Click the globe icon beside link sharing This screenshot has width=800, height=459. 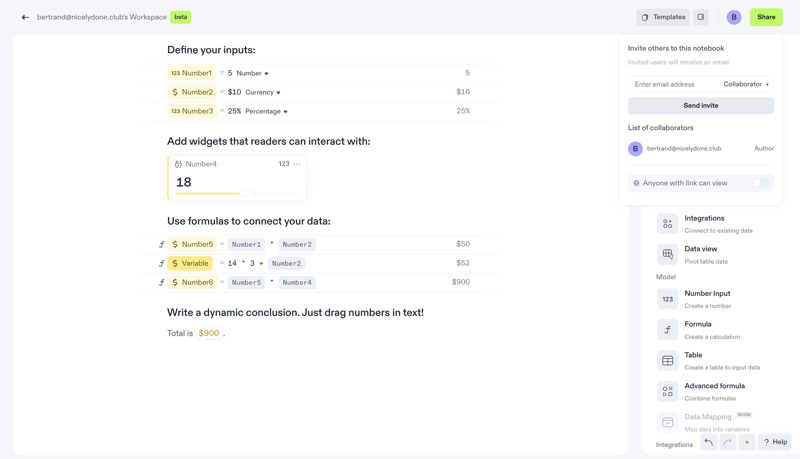(636, 183)
